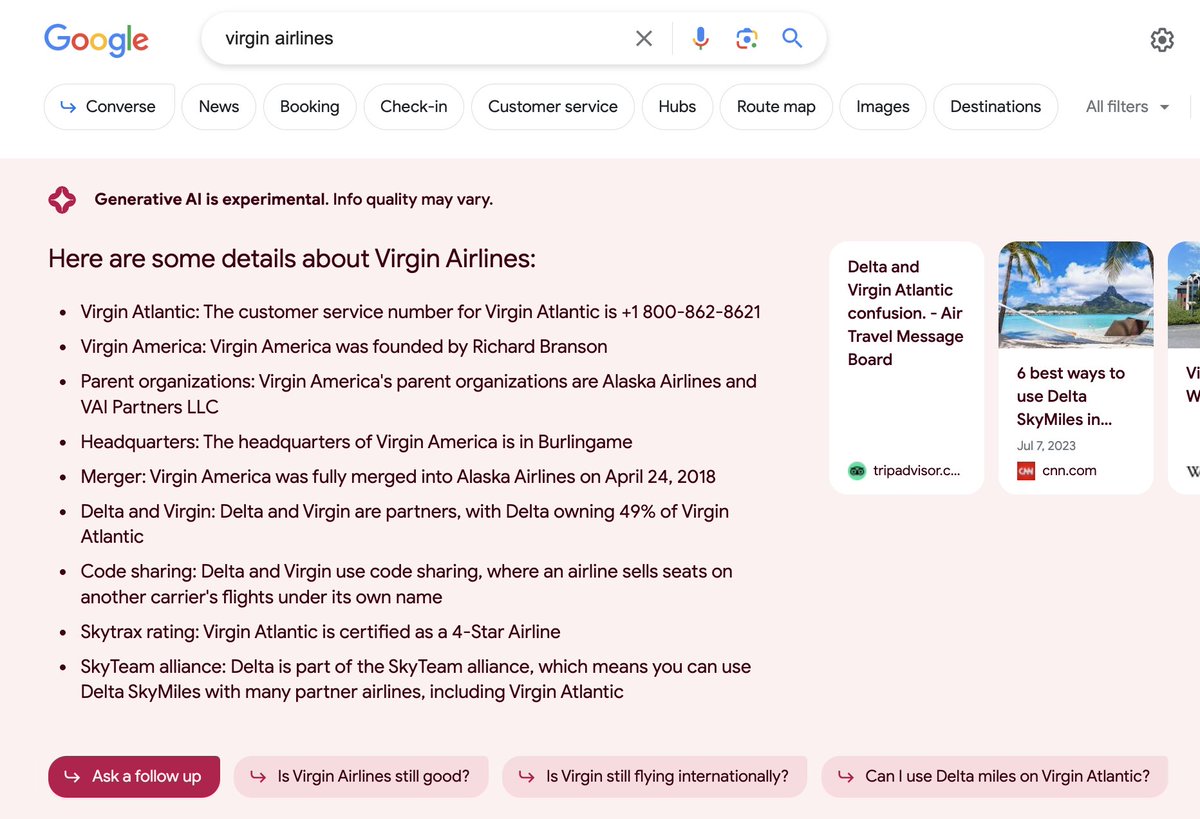Click the CNN source logo icon

coord(1026,471)
